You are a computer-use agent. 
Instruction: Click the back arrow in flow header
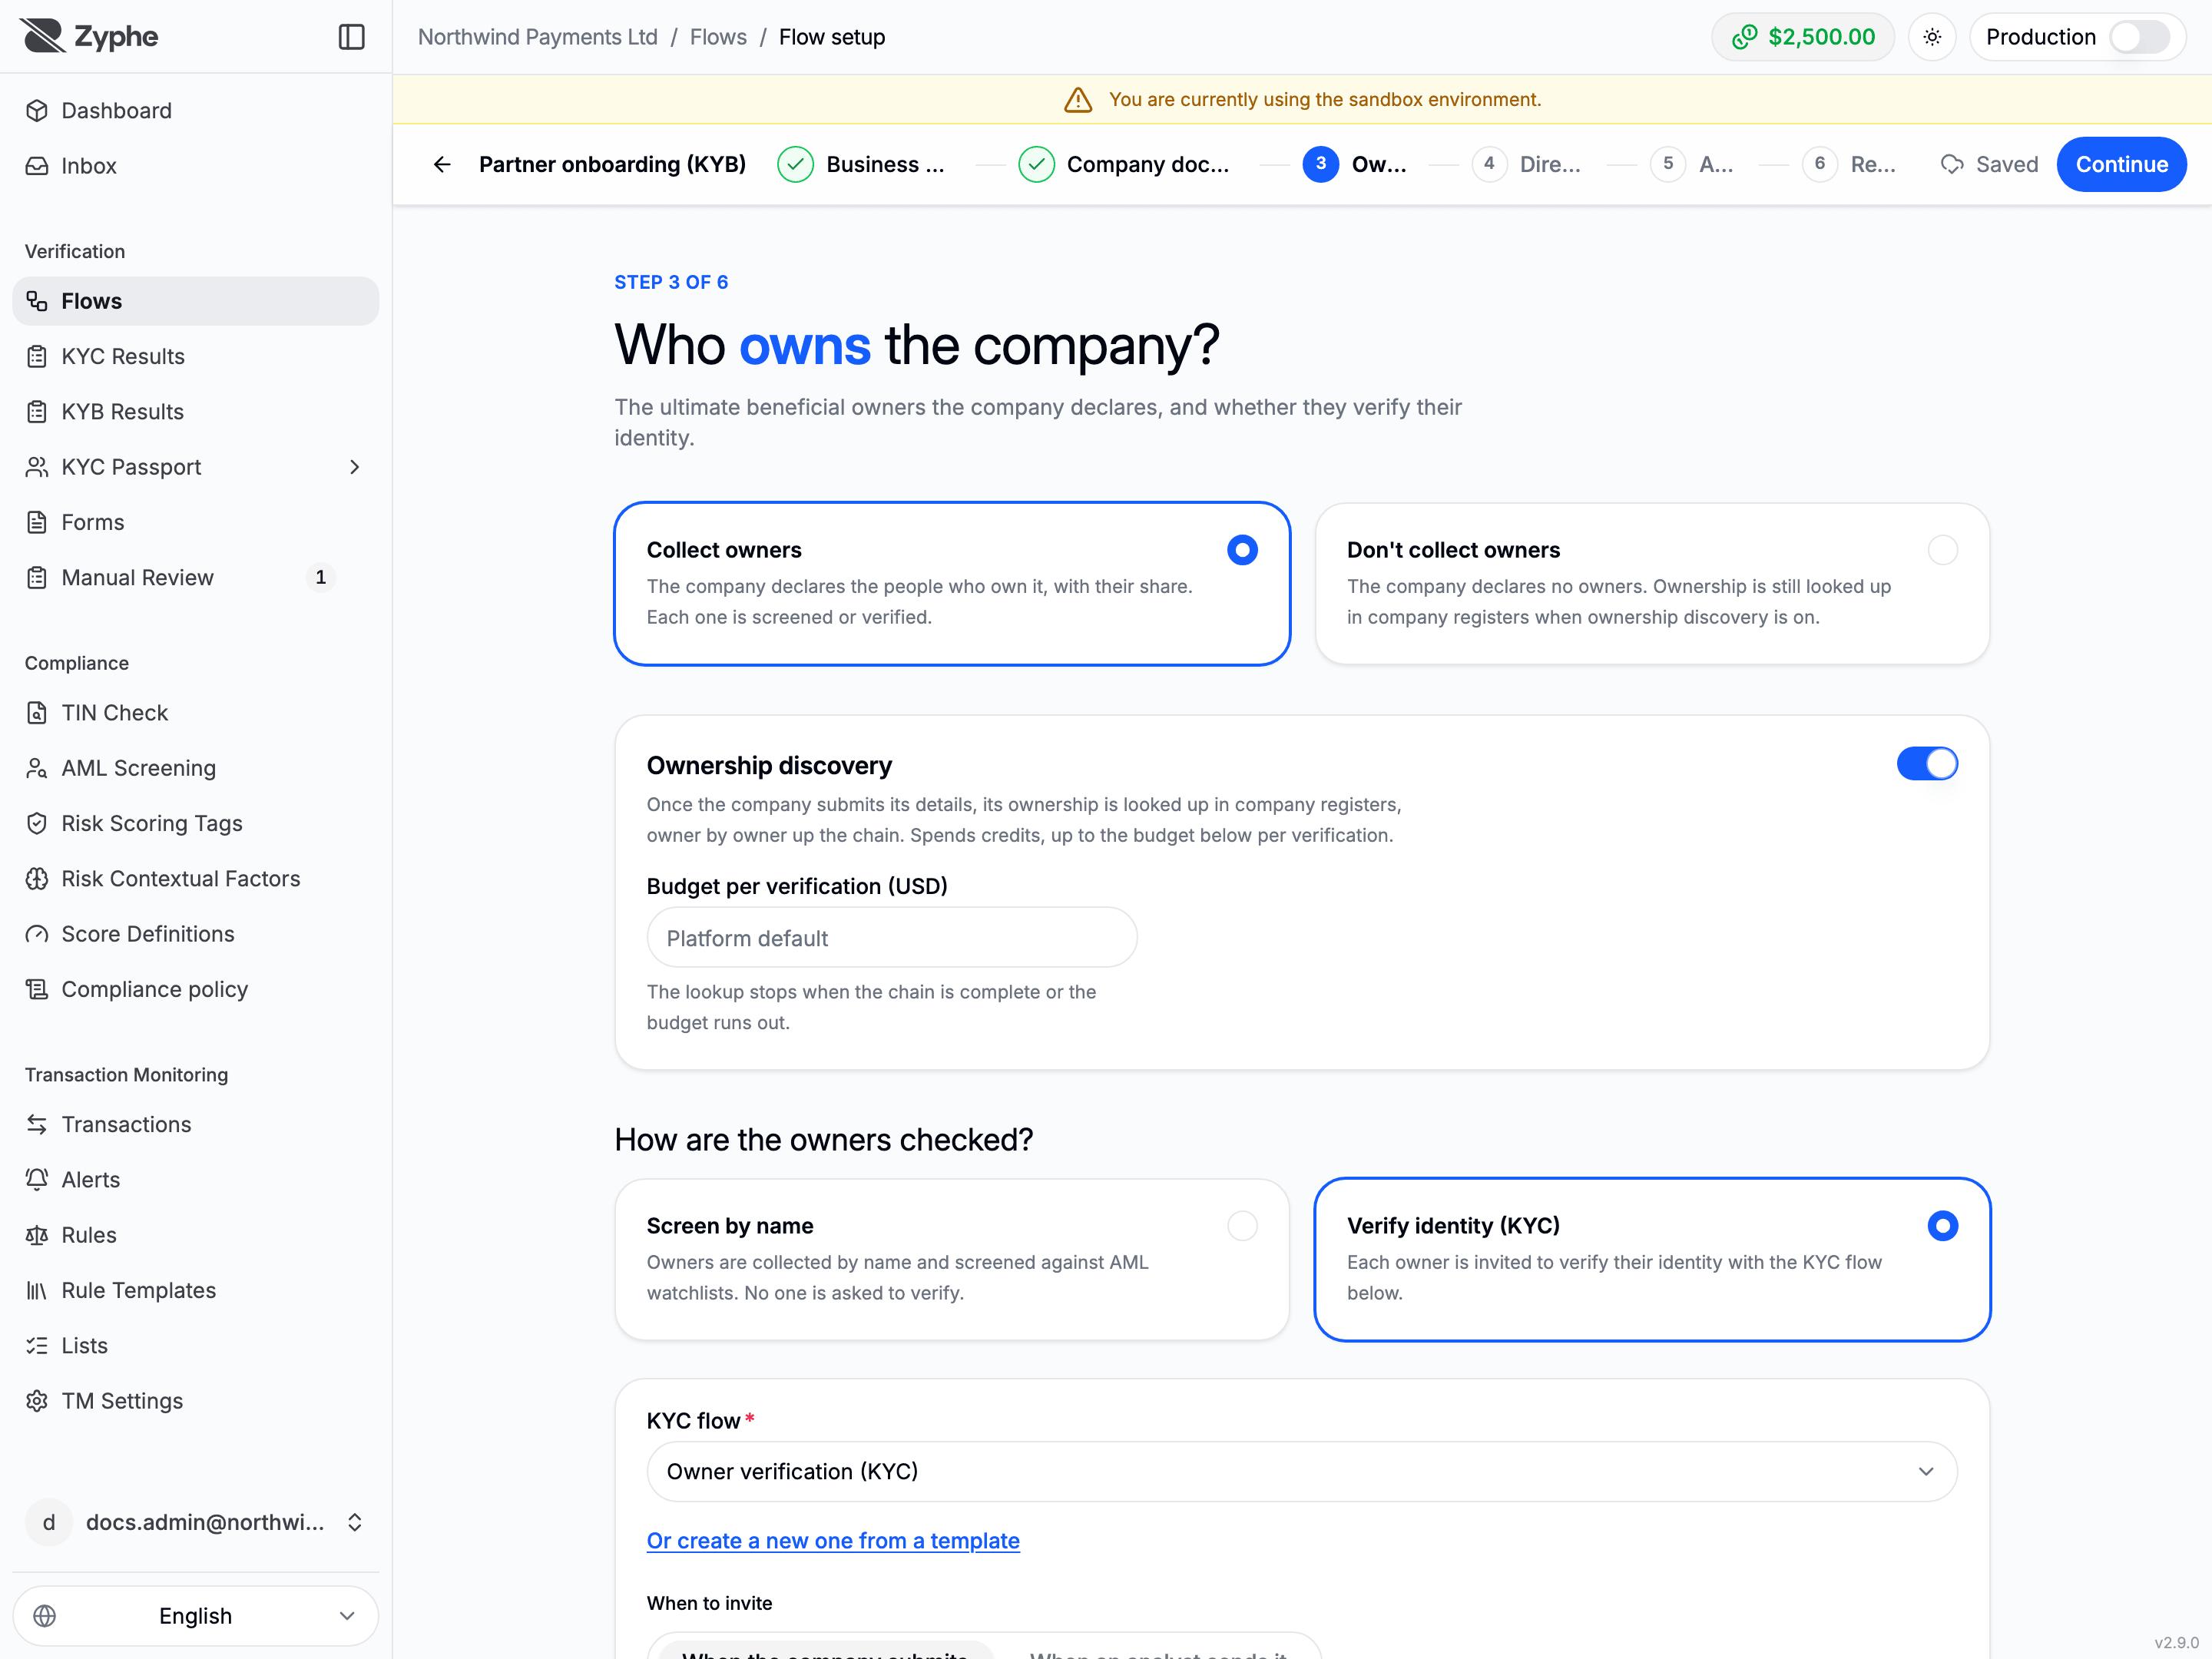(442, 164)
